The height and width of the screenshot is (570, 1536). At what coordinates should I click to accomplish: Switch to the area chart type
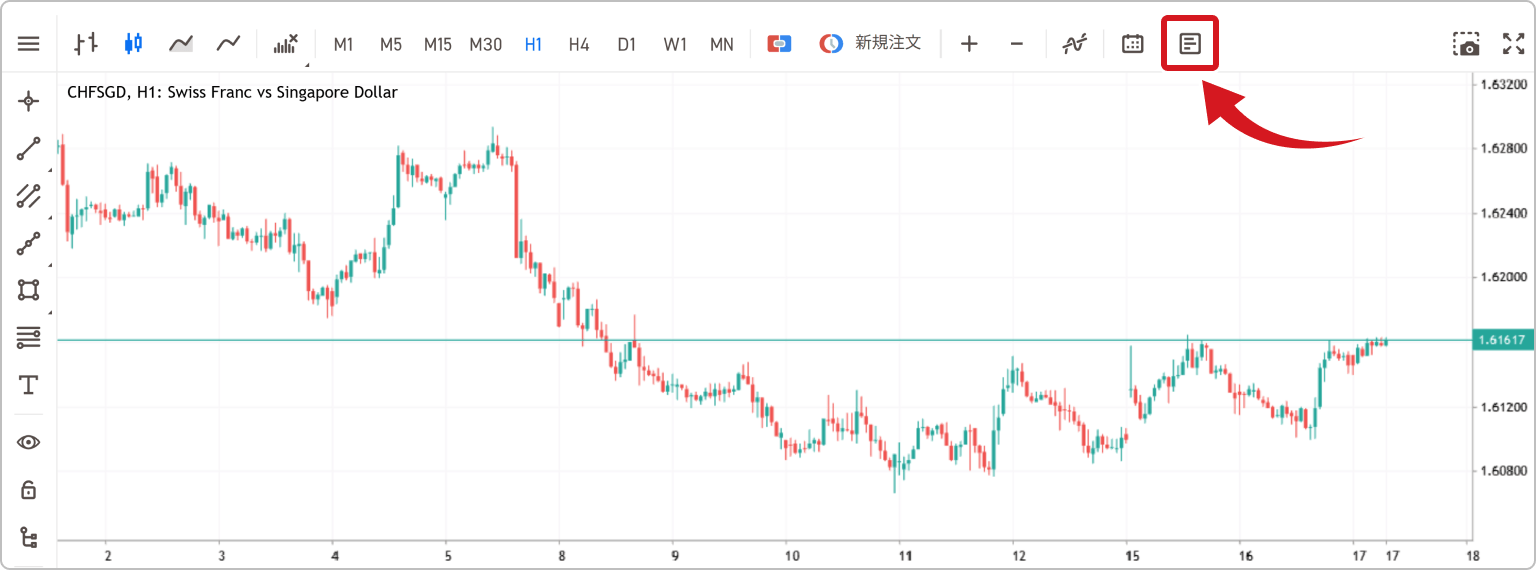181,44
